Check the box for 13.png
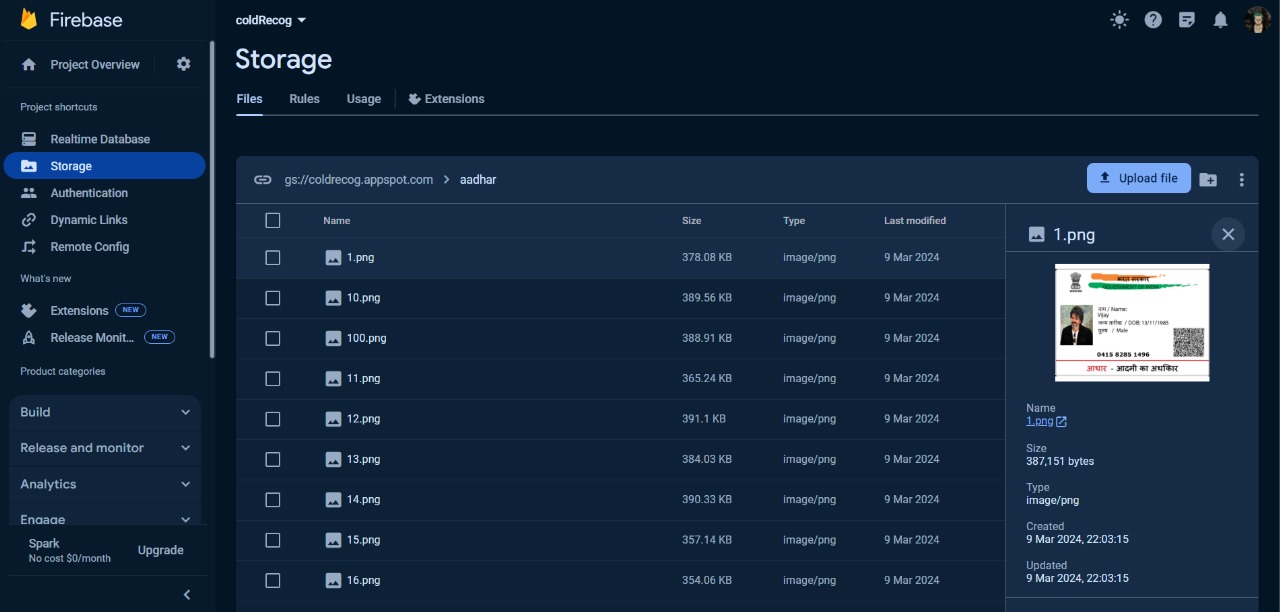Viewport: 1280px width, 612px height. point(273,459)
